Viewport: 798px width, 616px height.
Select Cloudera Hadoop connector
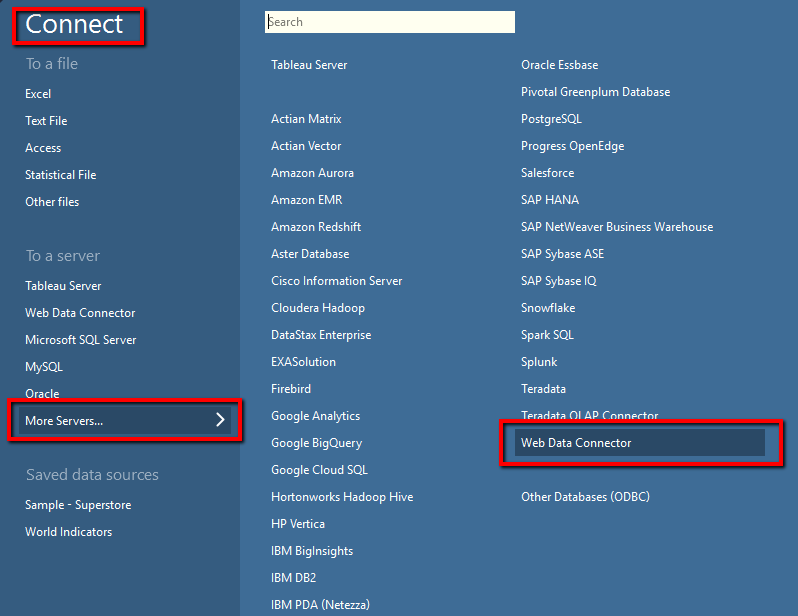point(318,308)
